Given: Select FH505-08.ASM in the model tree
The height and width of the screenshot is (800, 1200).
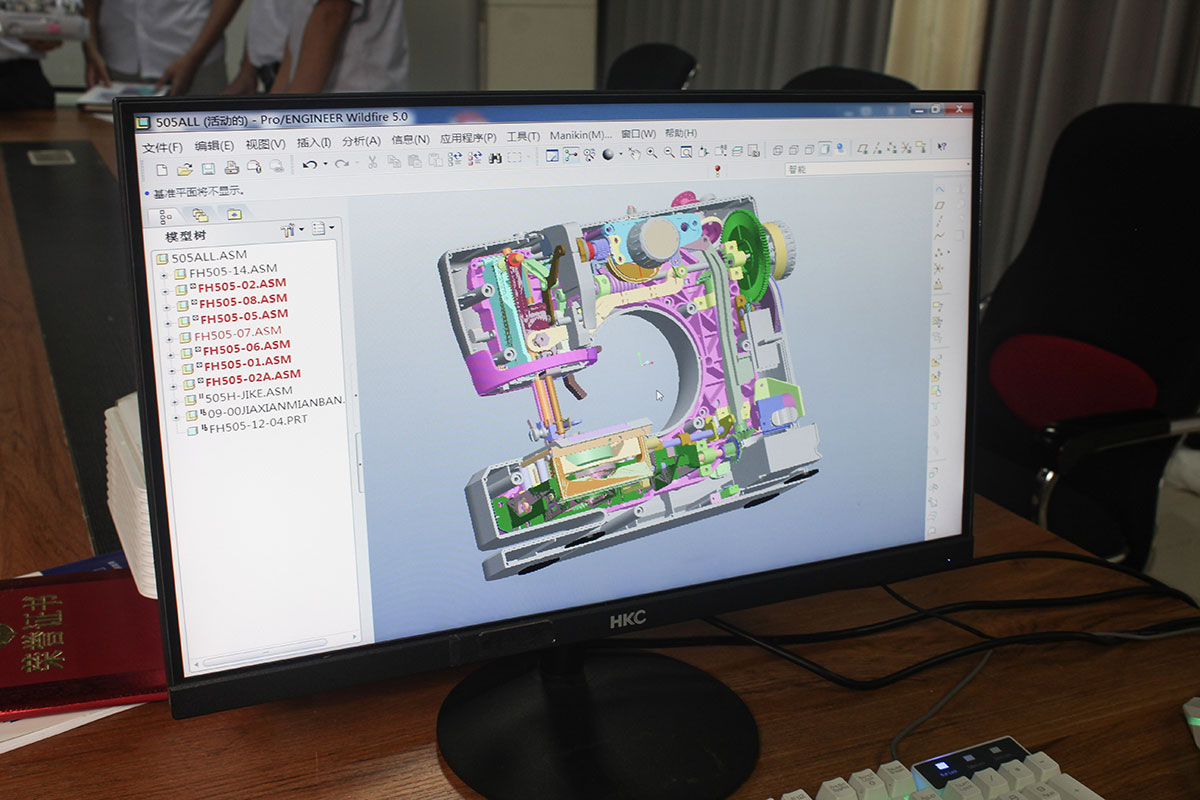Looking at the screenshot, I should point(242,300).
